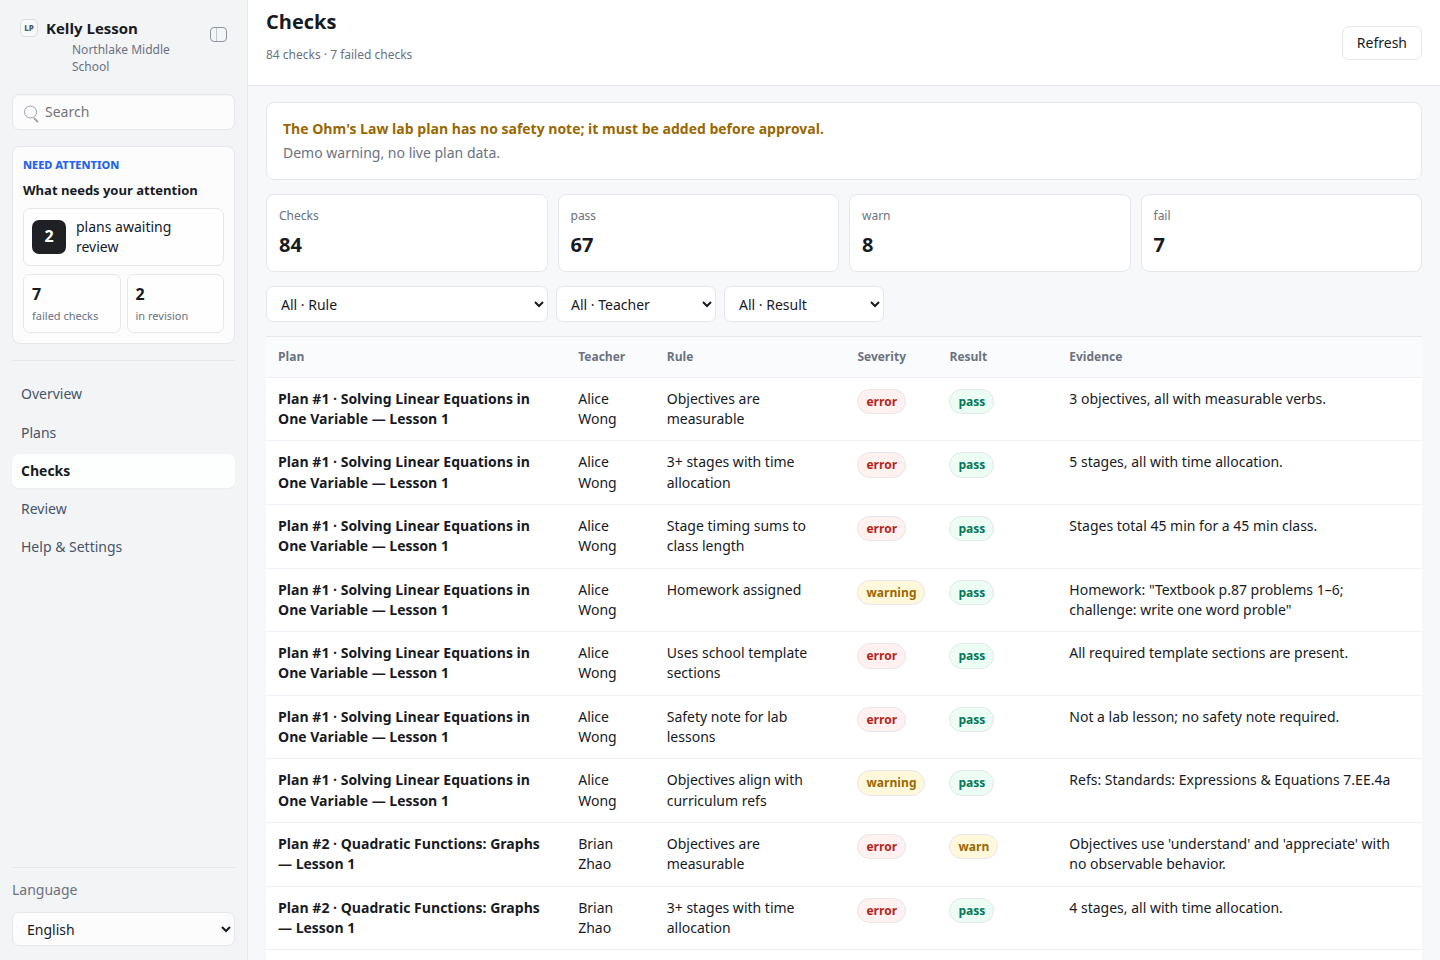Click Plan #2 in the Objectives are measurable row
Image resolution: width=1440 pixels, height=960 pixels.
(409, 854)
